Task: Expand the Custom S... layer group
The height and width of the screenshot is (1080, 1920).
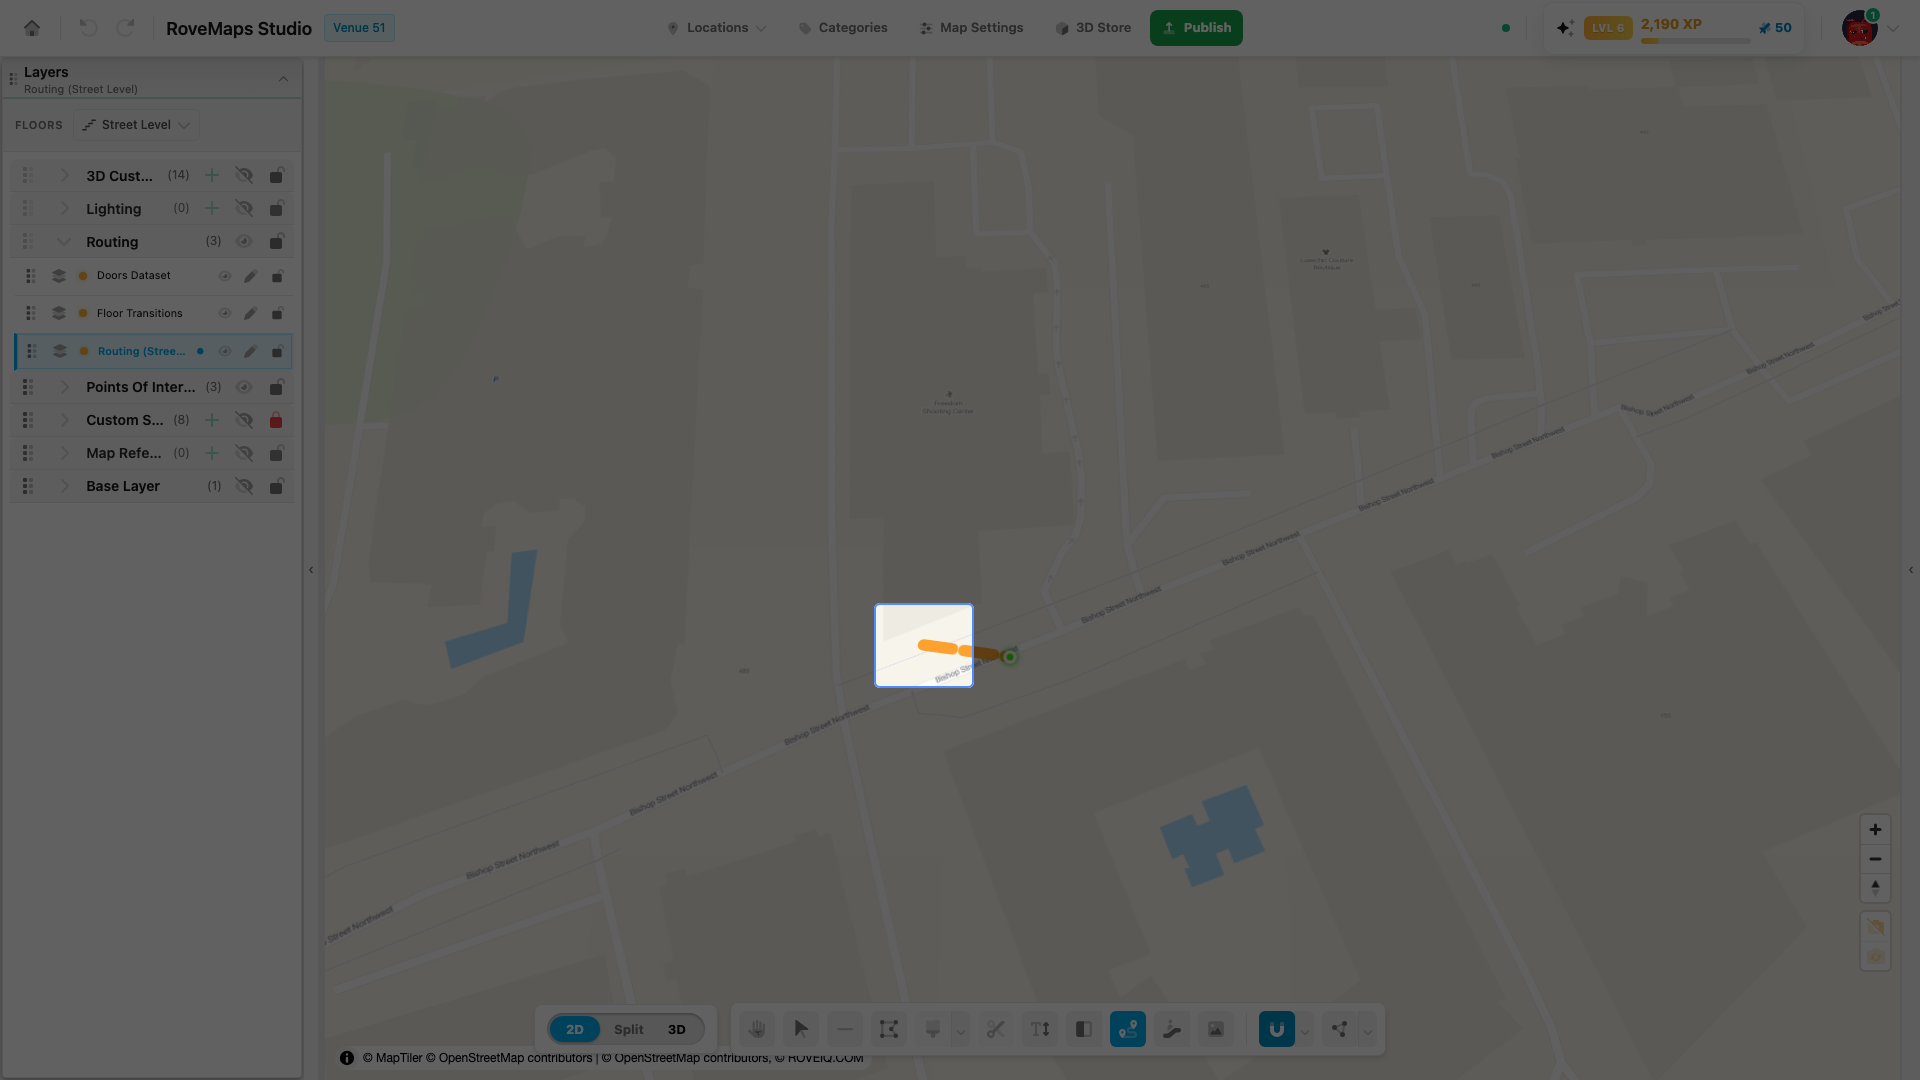Action: pyautogui.click(x=65, y=421)
